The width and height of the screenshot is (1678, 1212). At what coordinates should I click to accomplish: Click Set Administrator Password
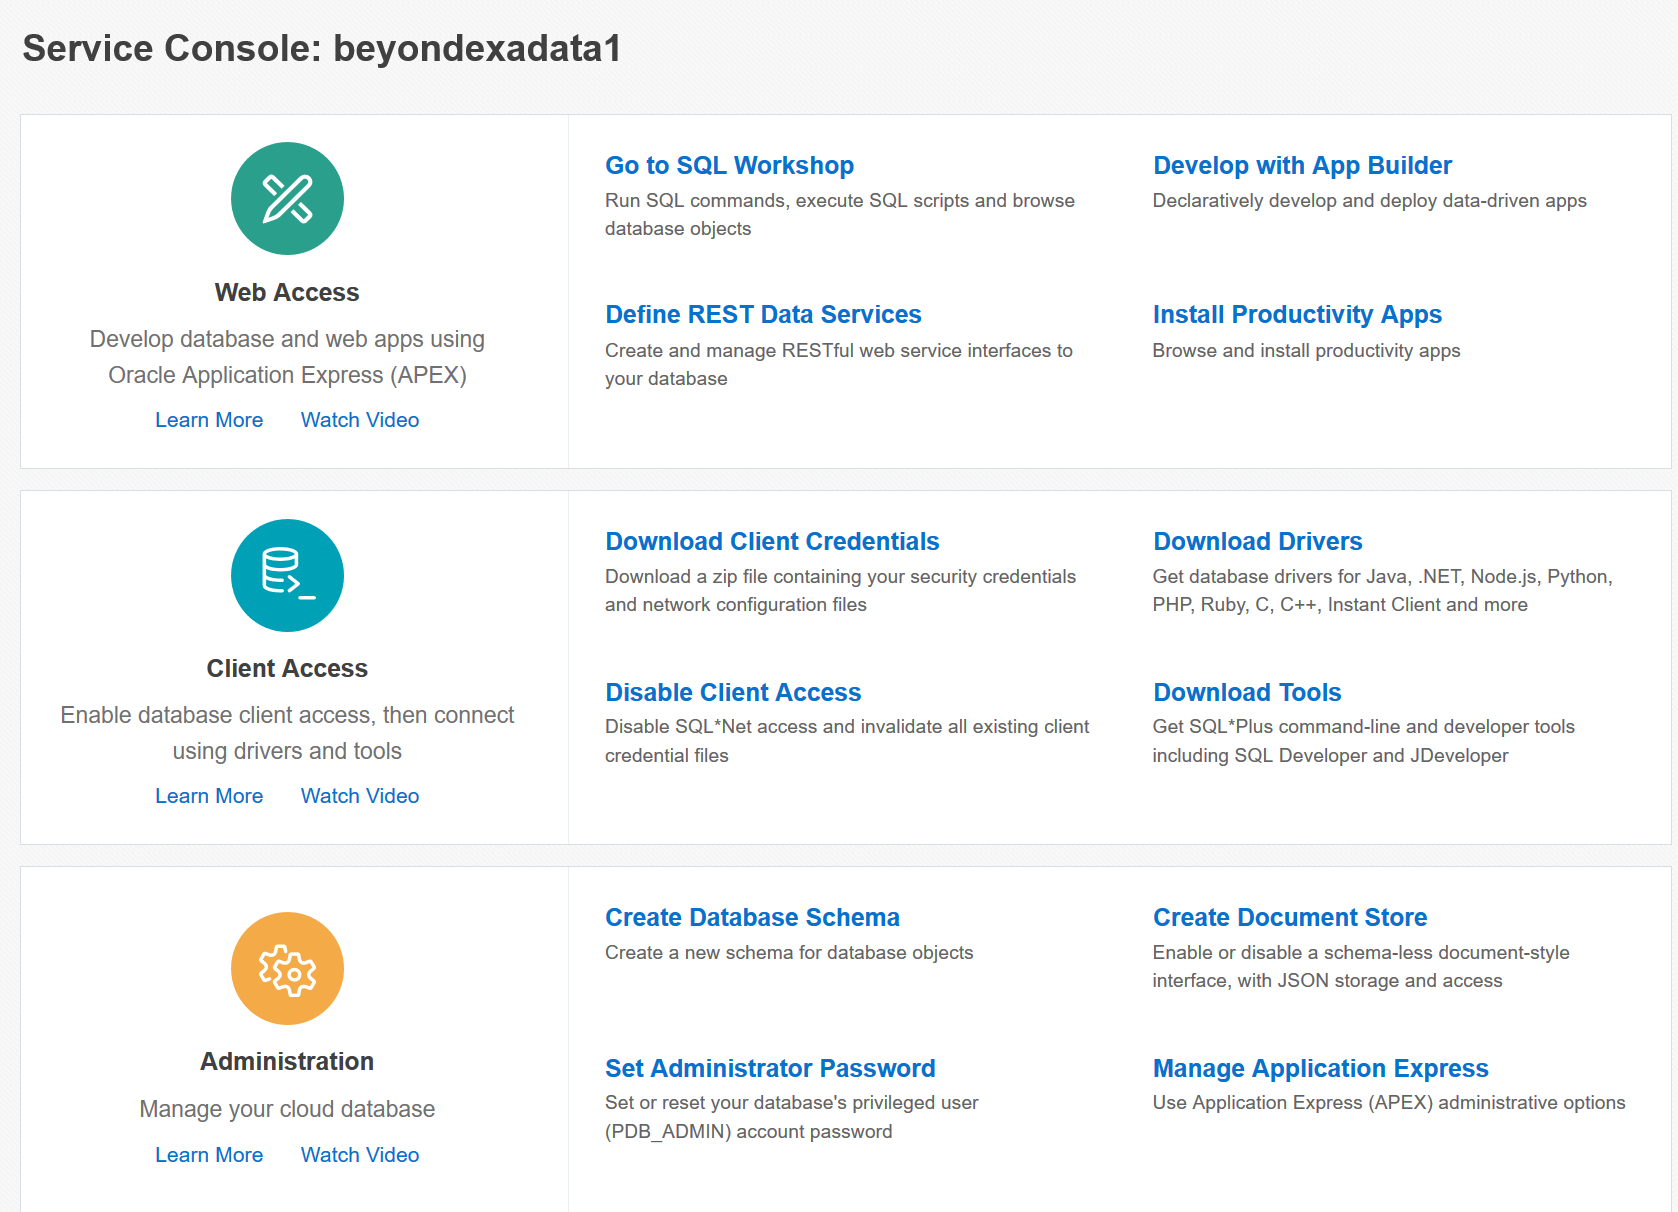pyautogui.click(x=770, y=1068)
